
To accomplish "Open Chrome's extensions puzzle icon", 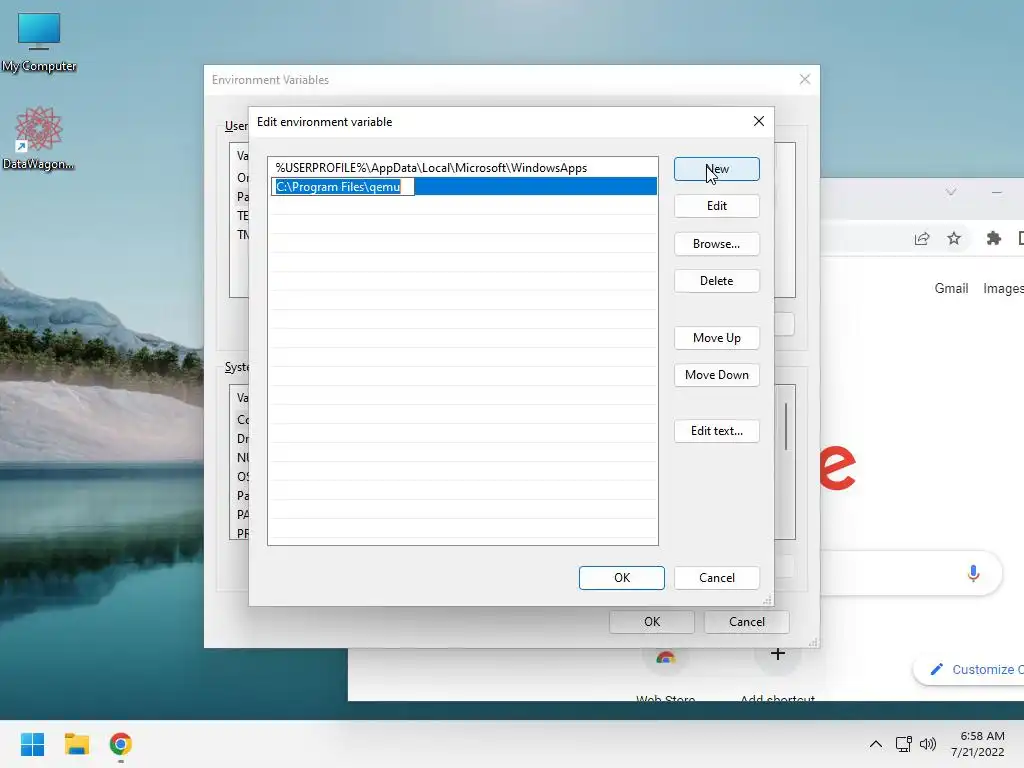I will pyautogui.click(x=993, y=238).
